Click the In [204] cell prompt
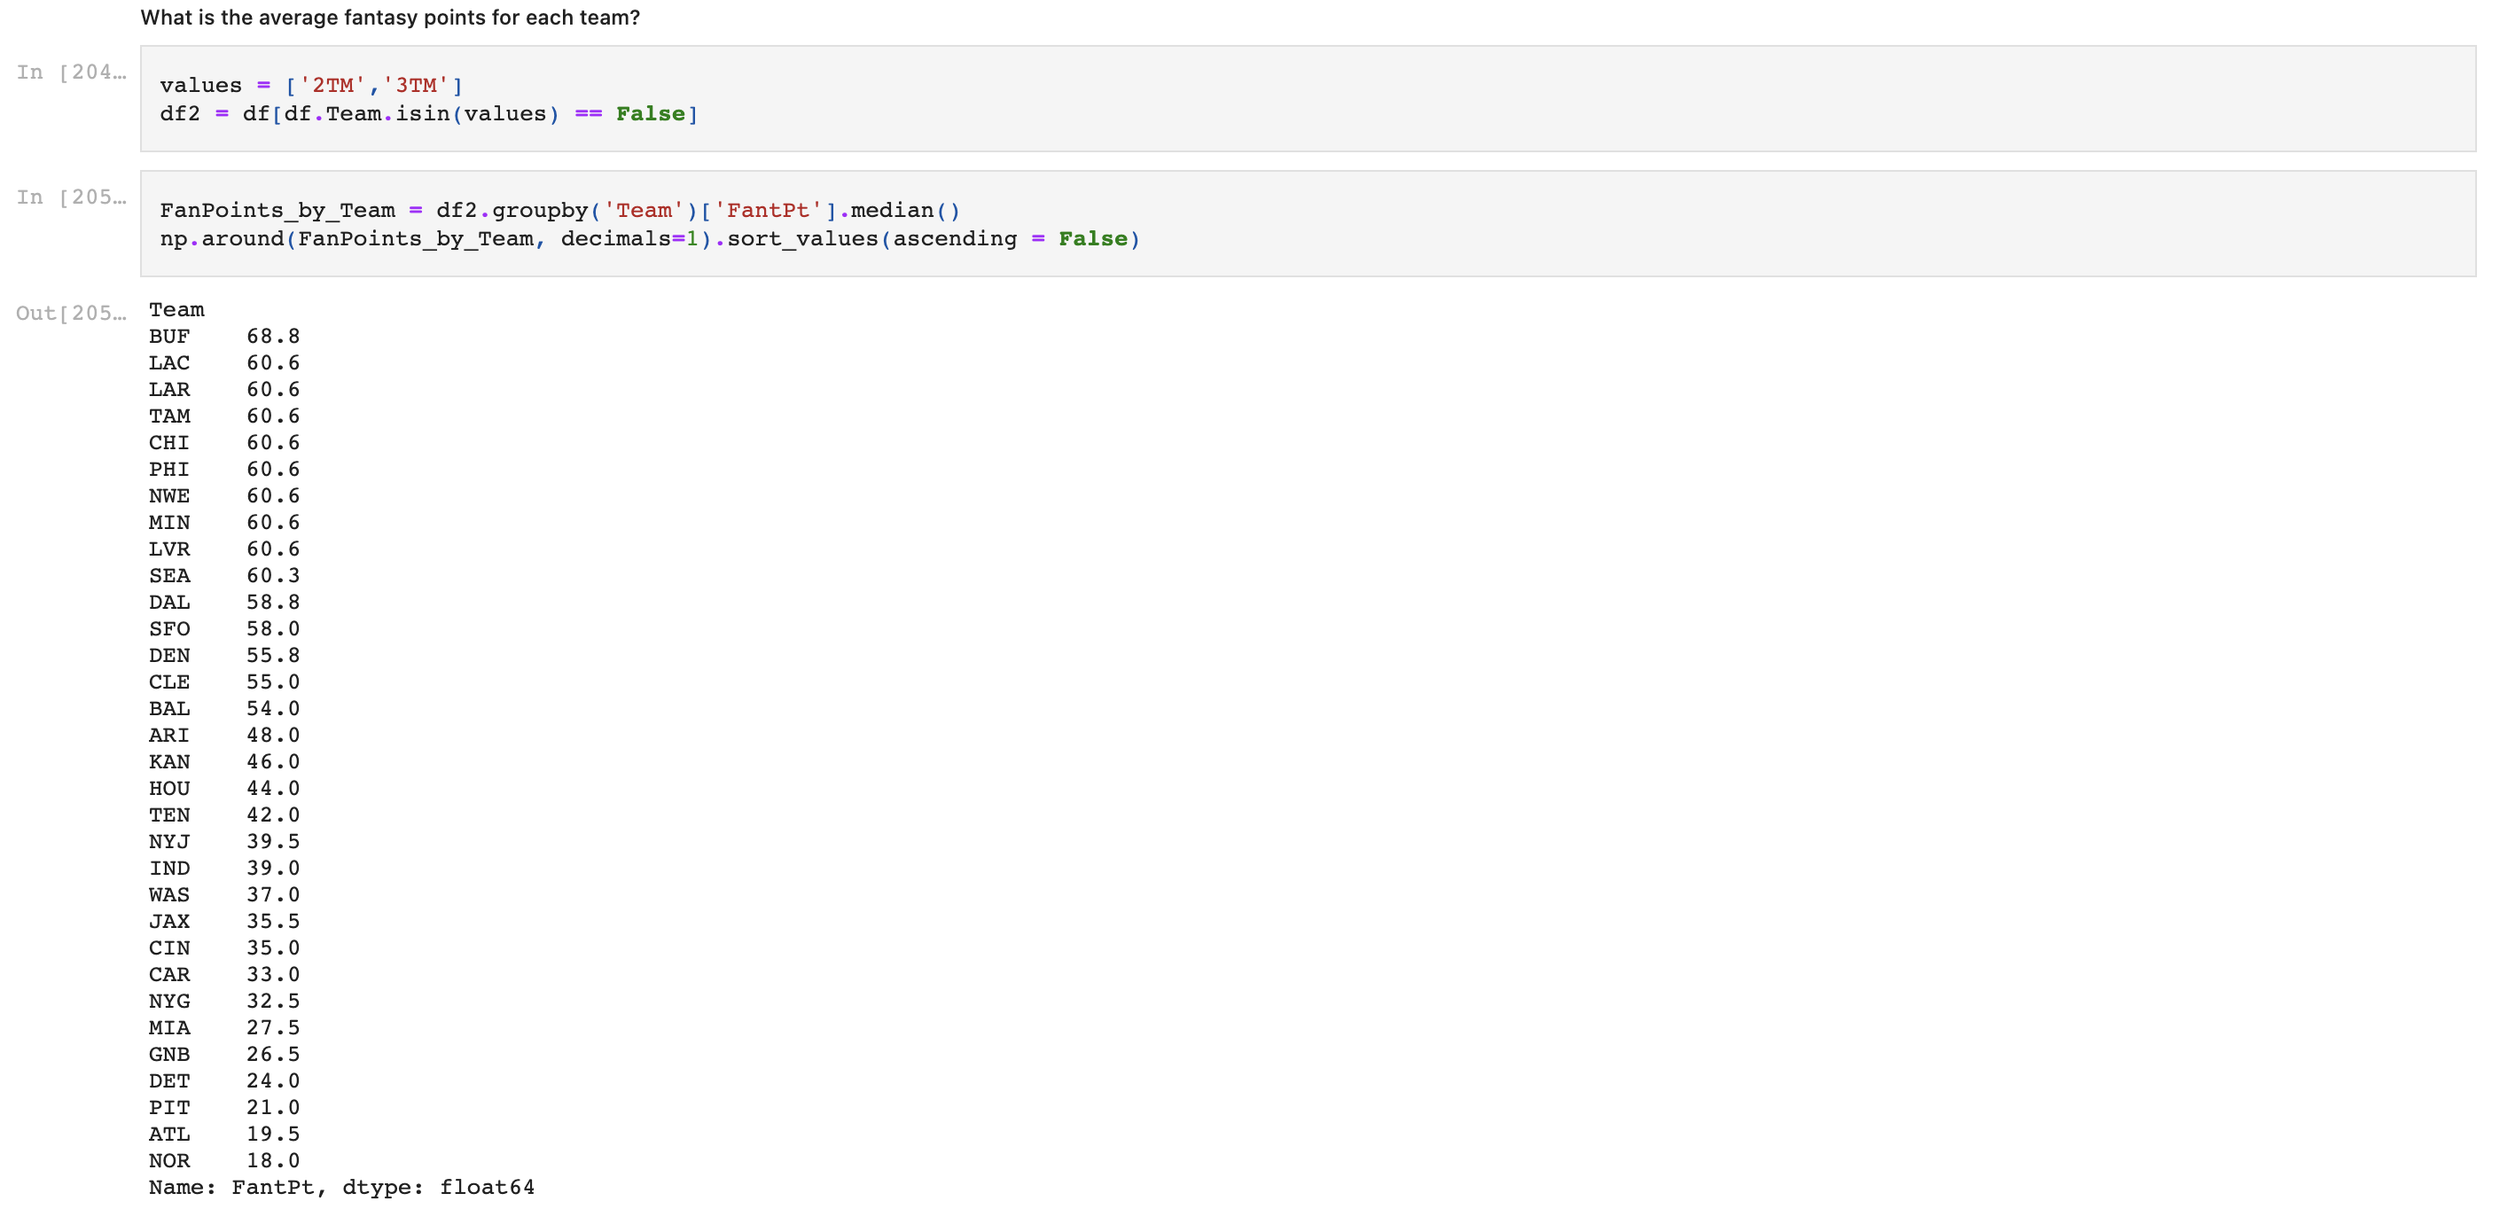Screen dimensions: 2500x1207 point(71,72)
